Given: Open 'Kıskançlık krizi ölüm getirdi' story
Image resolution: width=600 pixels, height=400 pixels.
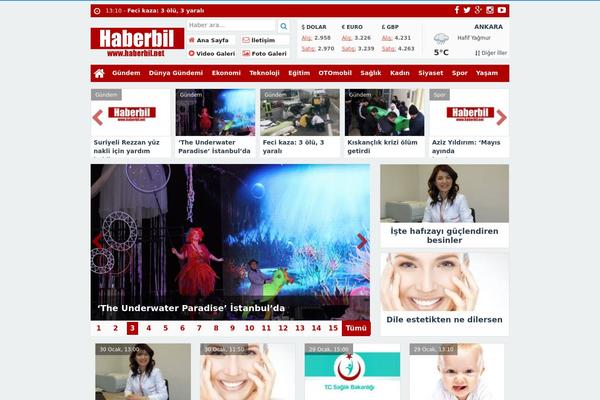Looking at the screenshot, I should pyautogui.click(x=385, y=123).
